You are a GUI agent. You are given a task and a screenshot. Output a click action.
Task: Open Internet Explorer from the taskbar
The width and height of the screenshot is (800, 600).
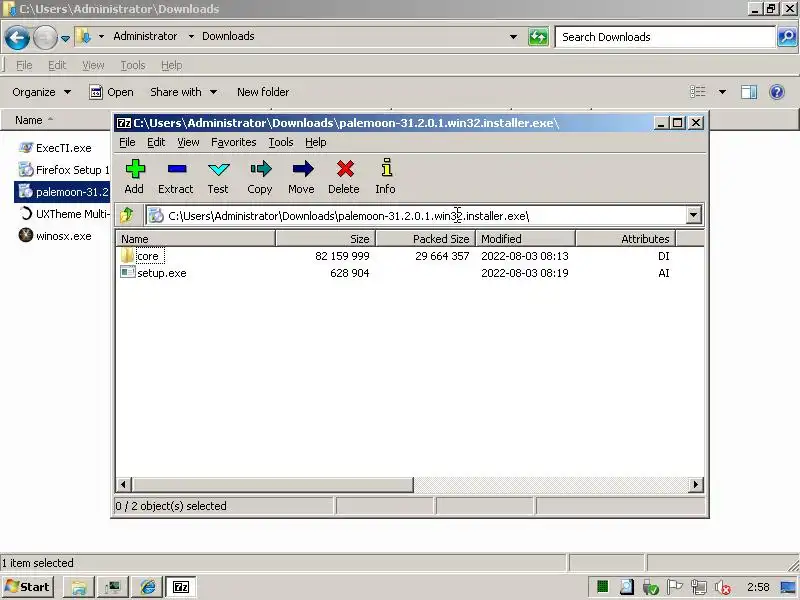148,587
